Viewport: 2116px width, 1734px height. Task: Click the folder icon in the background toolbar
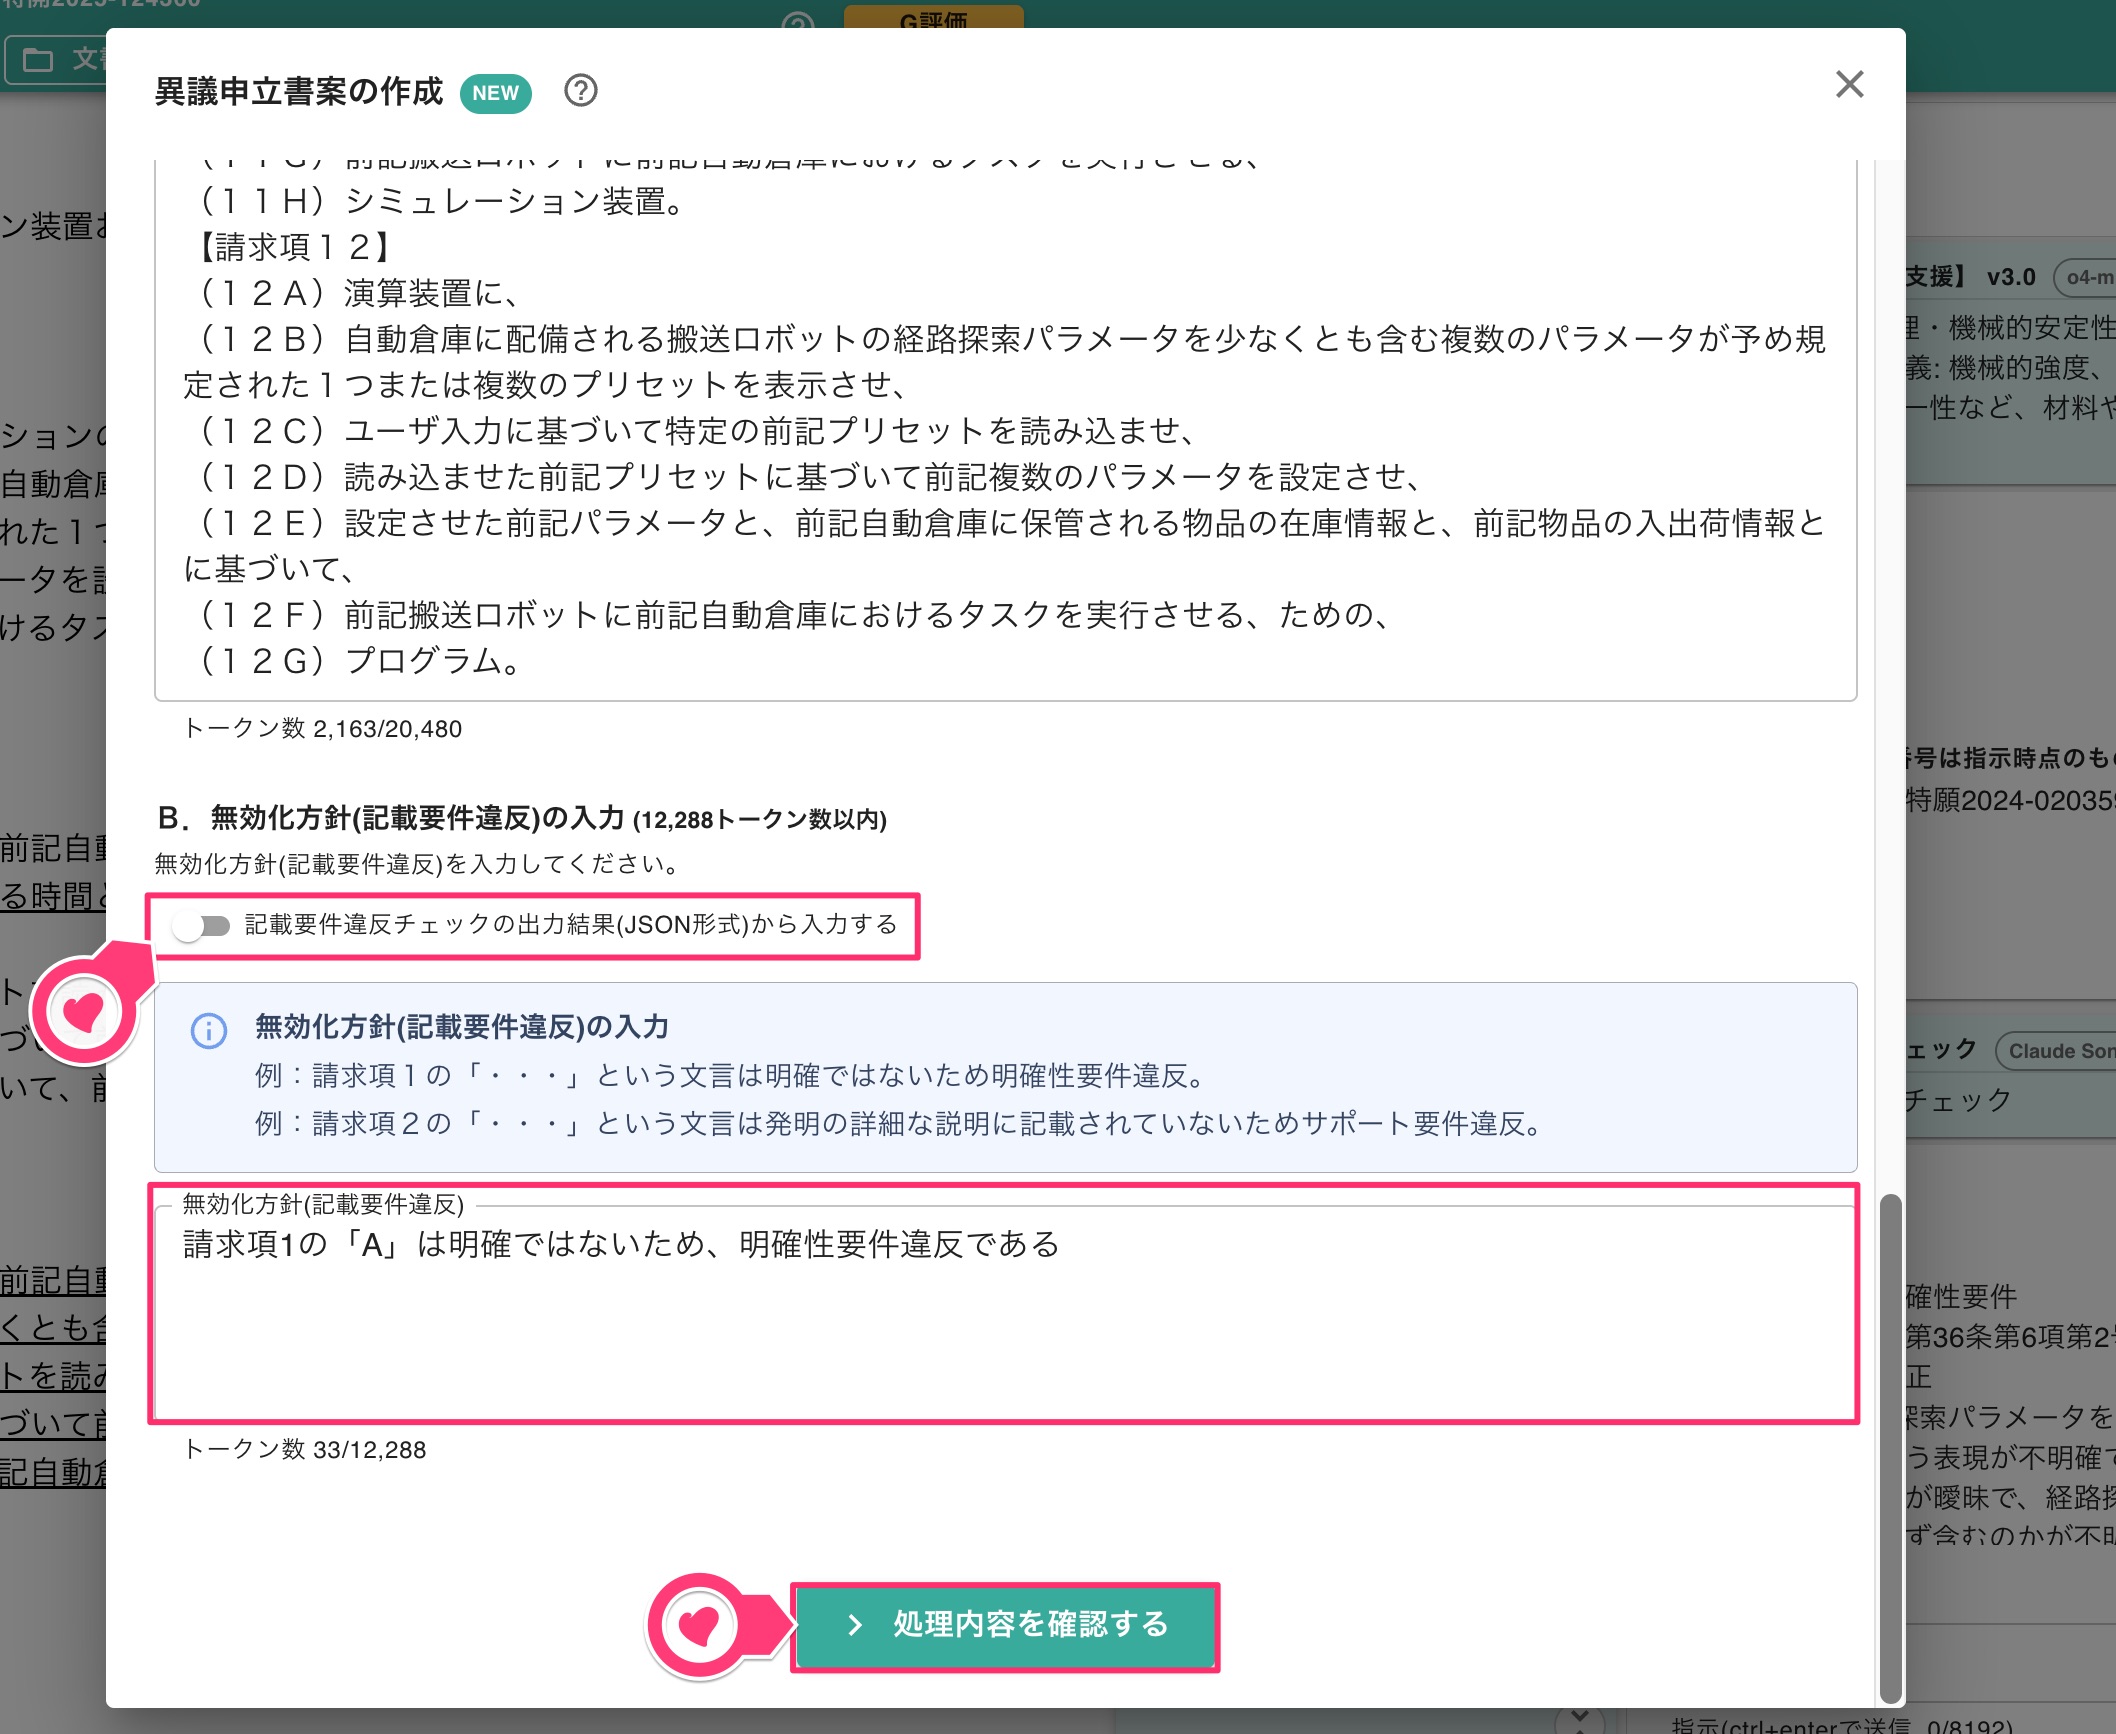pyautogui.click(x=38, y=60)
